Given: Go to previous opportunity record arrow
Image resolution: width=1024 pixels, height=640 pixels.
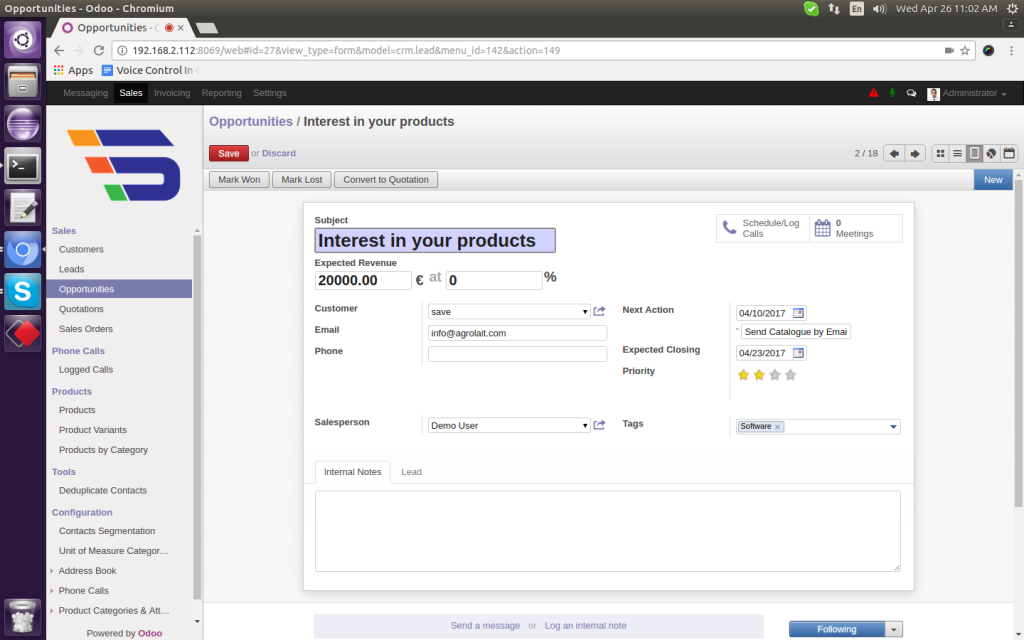Looking at the screenshot, I should pyautogui.click(x=893, y=153).
